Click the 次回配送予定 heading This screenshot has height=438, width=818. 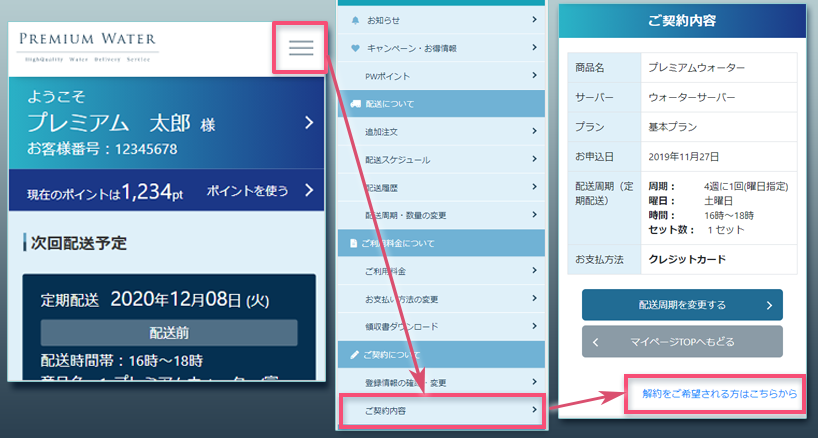tap(78, 243)
